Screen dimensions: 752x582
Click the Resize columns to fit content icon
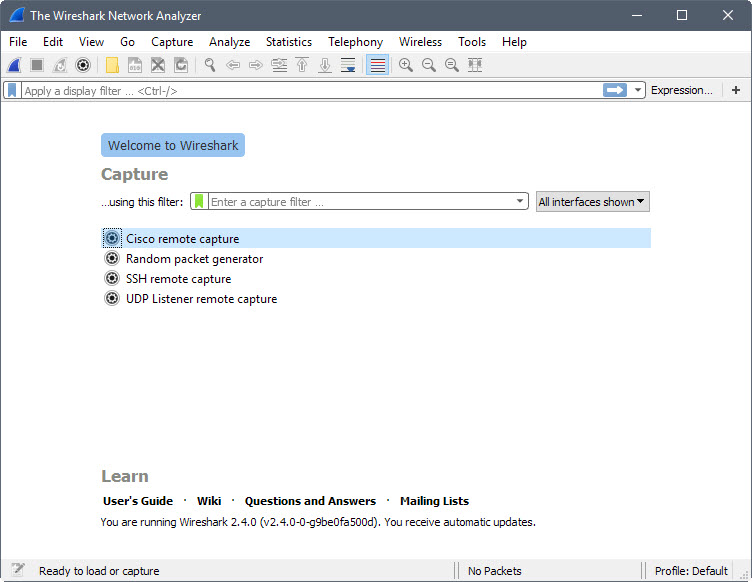(475, 65)
